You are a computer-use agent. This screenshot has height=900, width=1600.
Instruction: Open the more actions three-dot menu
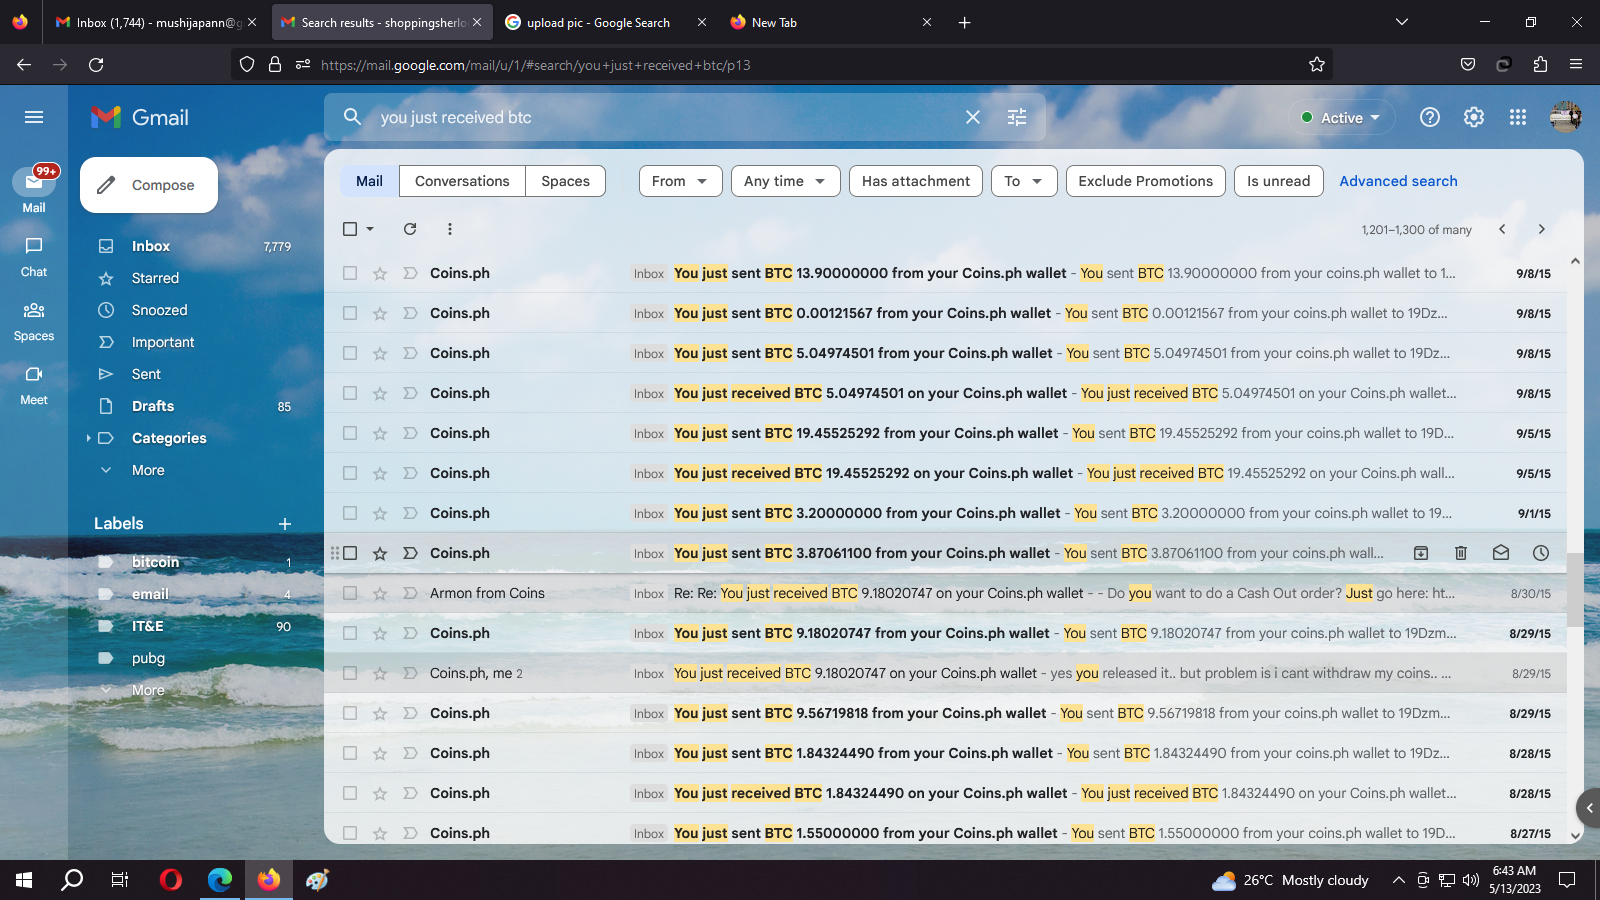pos(450,229)
